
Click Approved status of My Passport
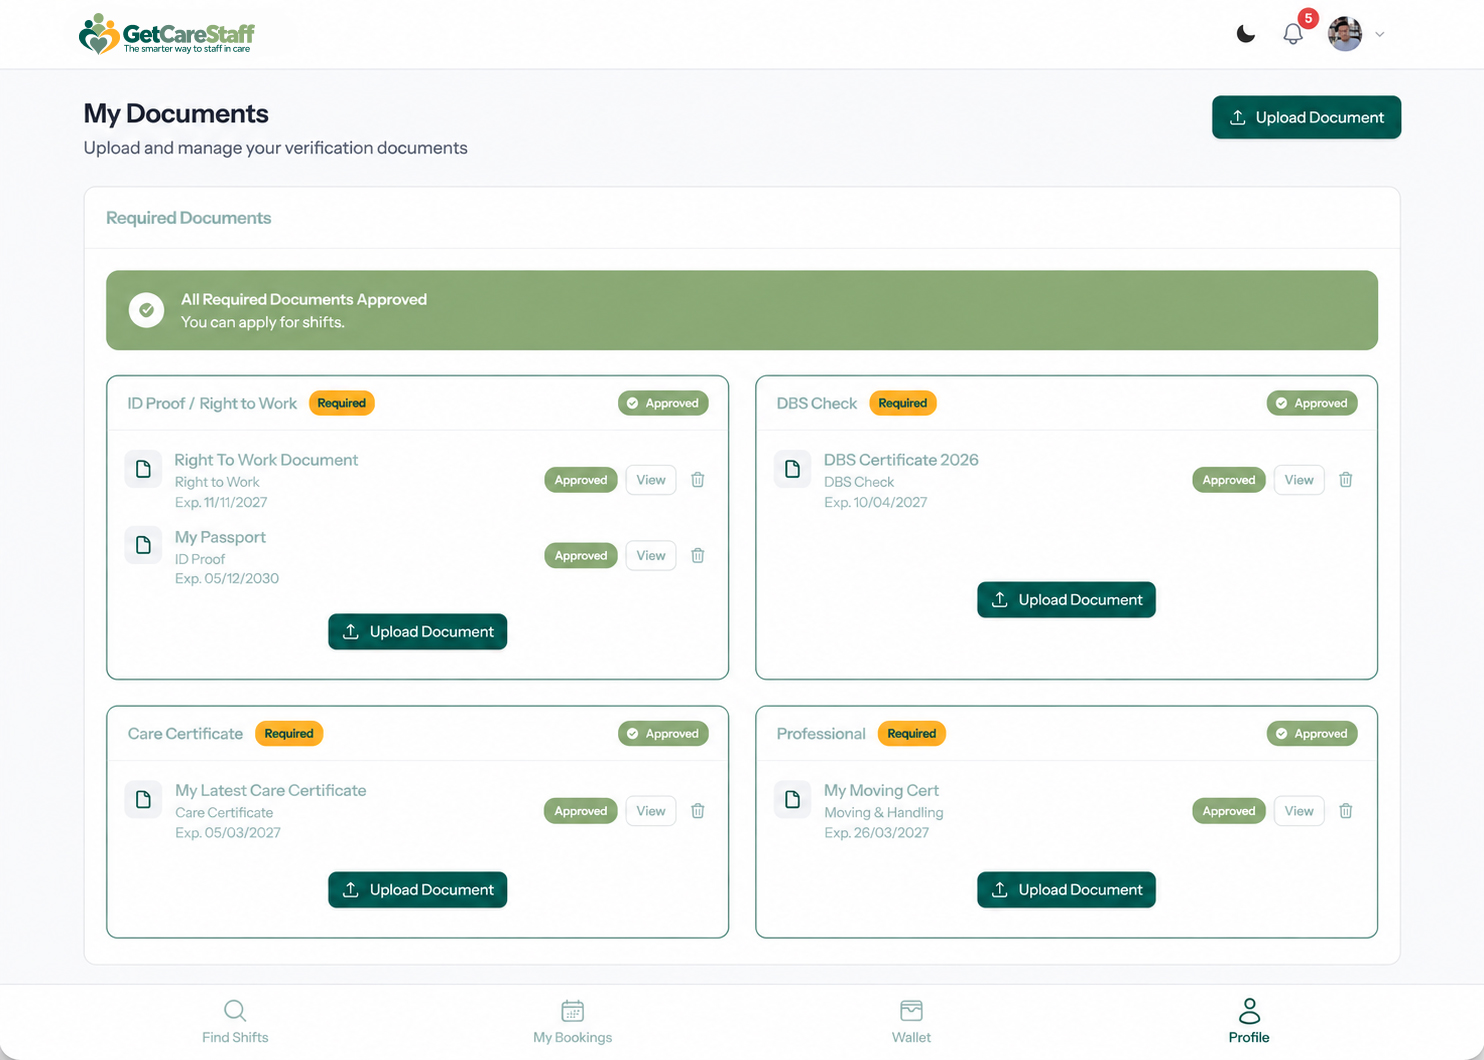click(x=581, y=556)
